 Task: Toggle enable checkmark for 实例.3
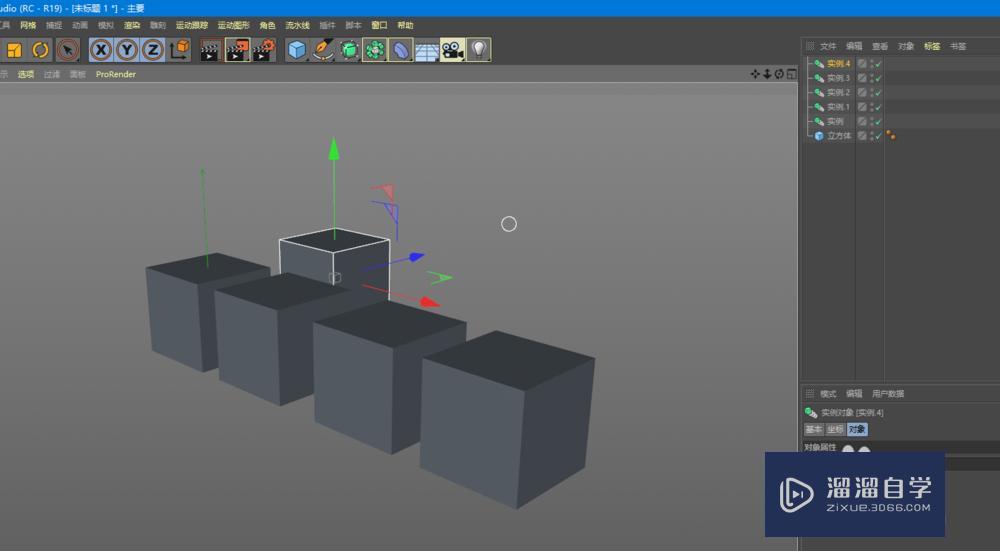878,78
